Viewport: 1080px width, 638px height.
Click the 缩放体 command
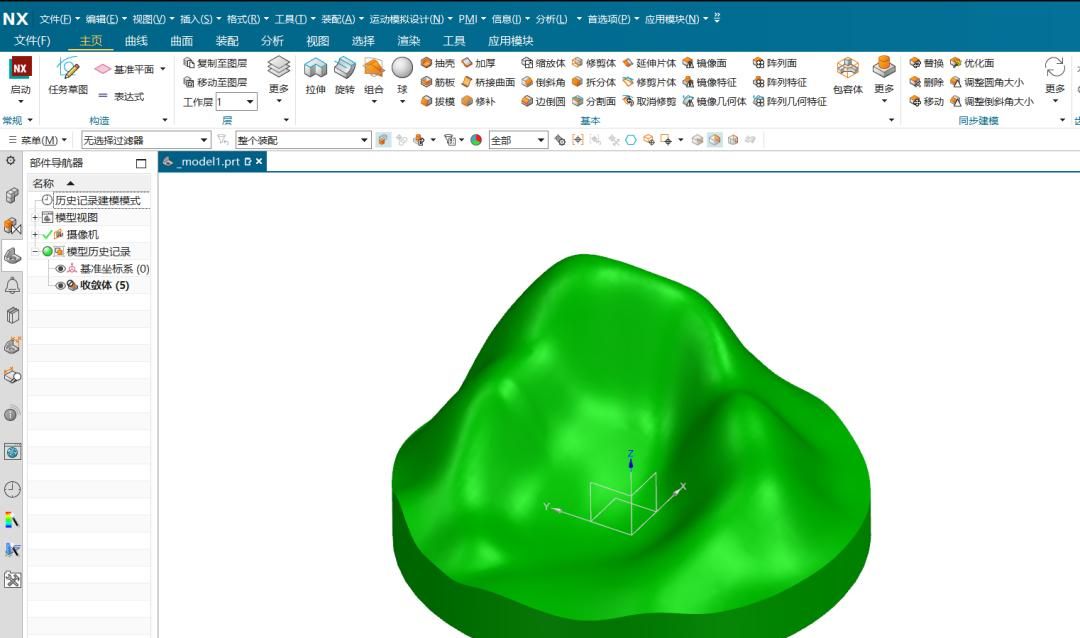543,63
